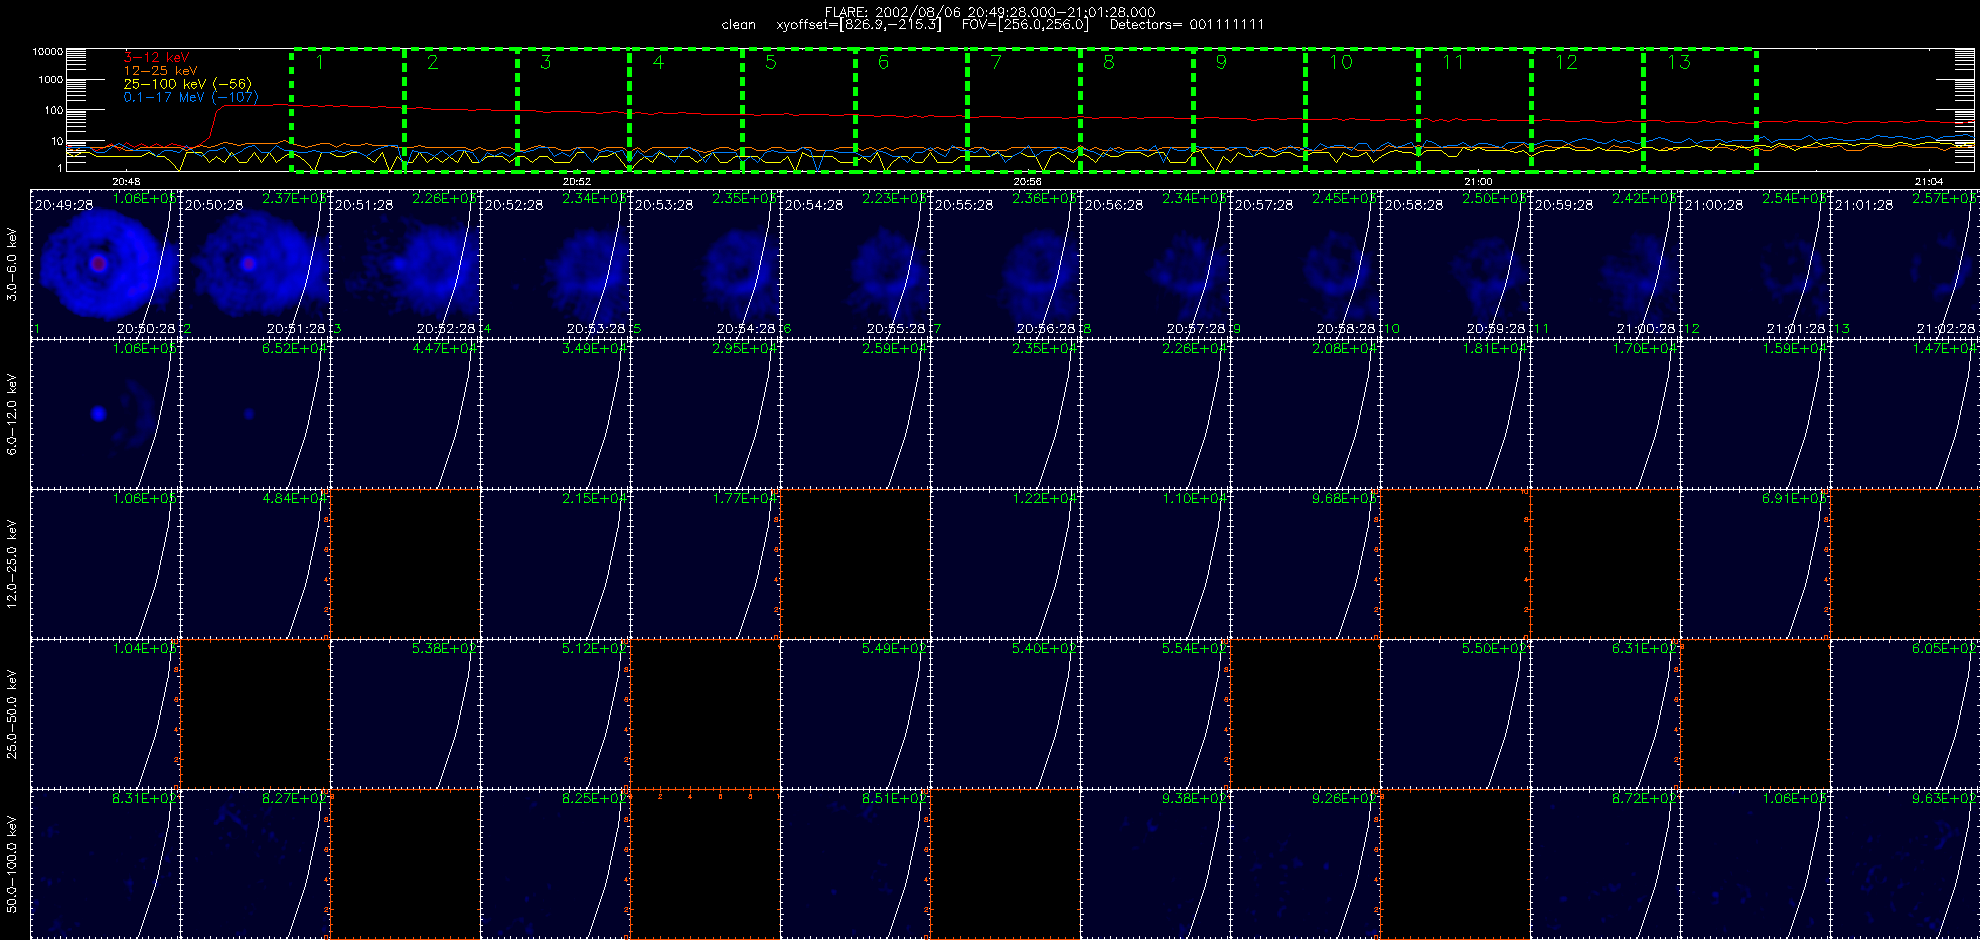Select time interval 4 in the light curve
The width and height of the screenshot is (1980, 940).
point(686,110)
